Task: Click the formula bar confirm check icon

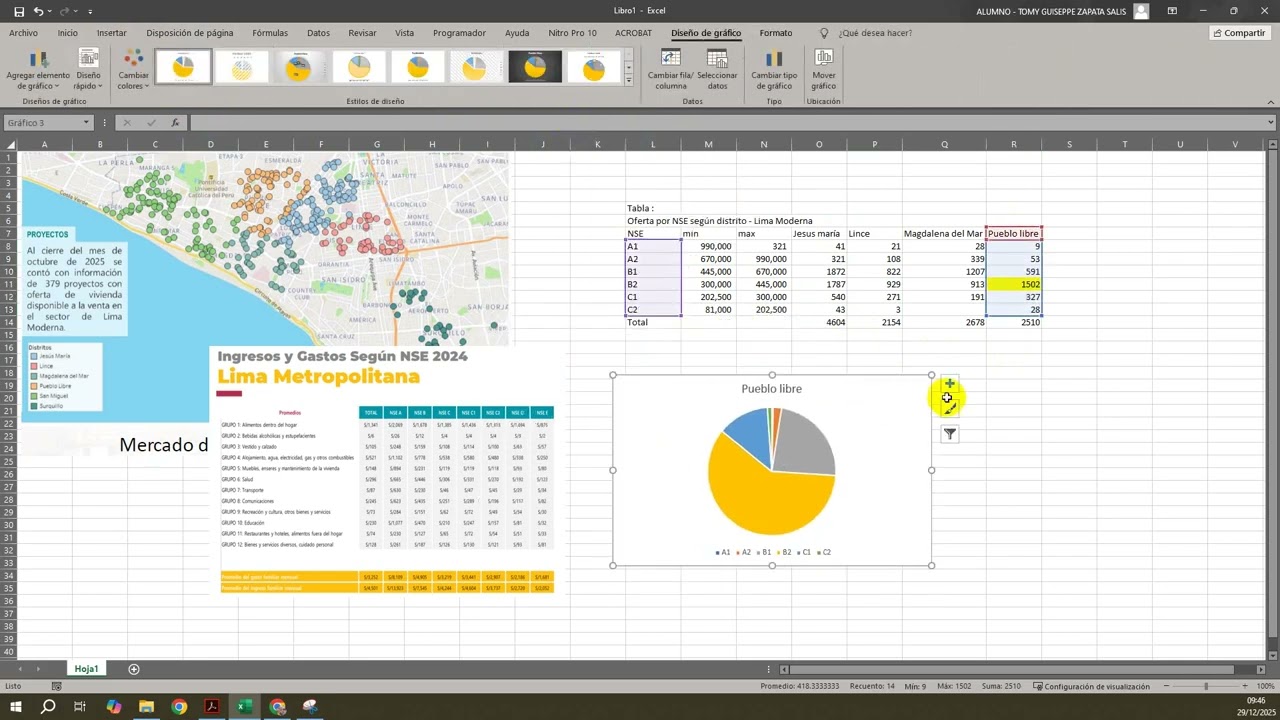Action: (151, 123)
